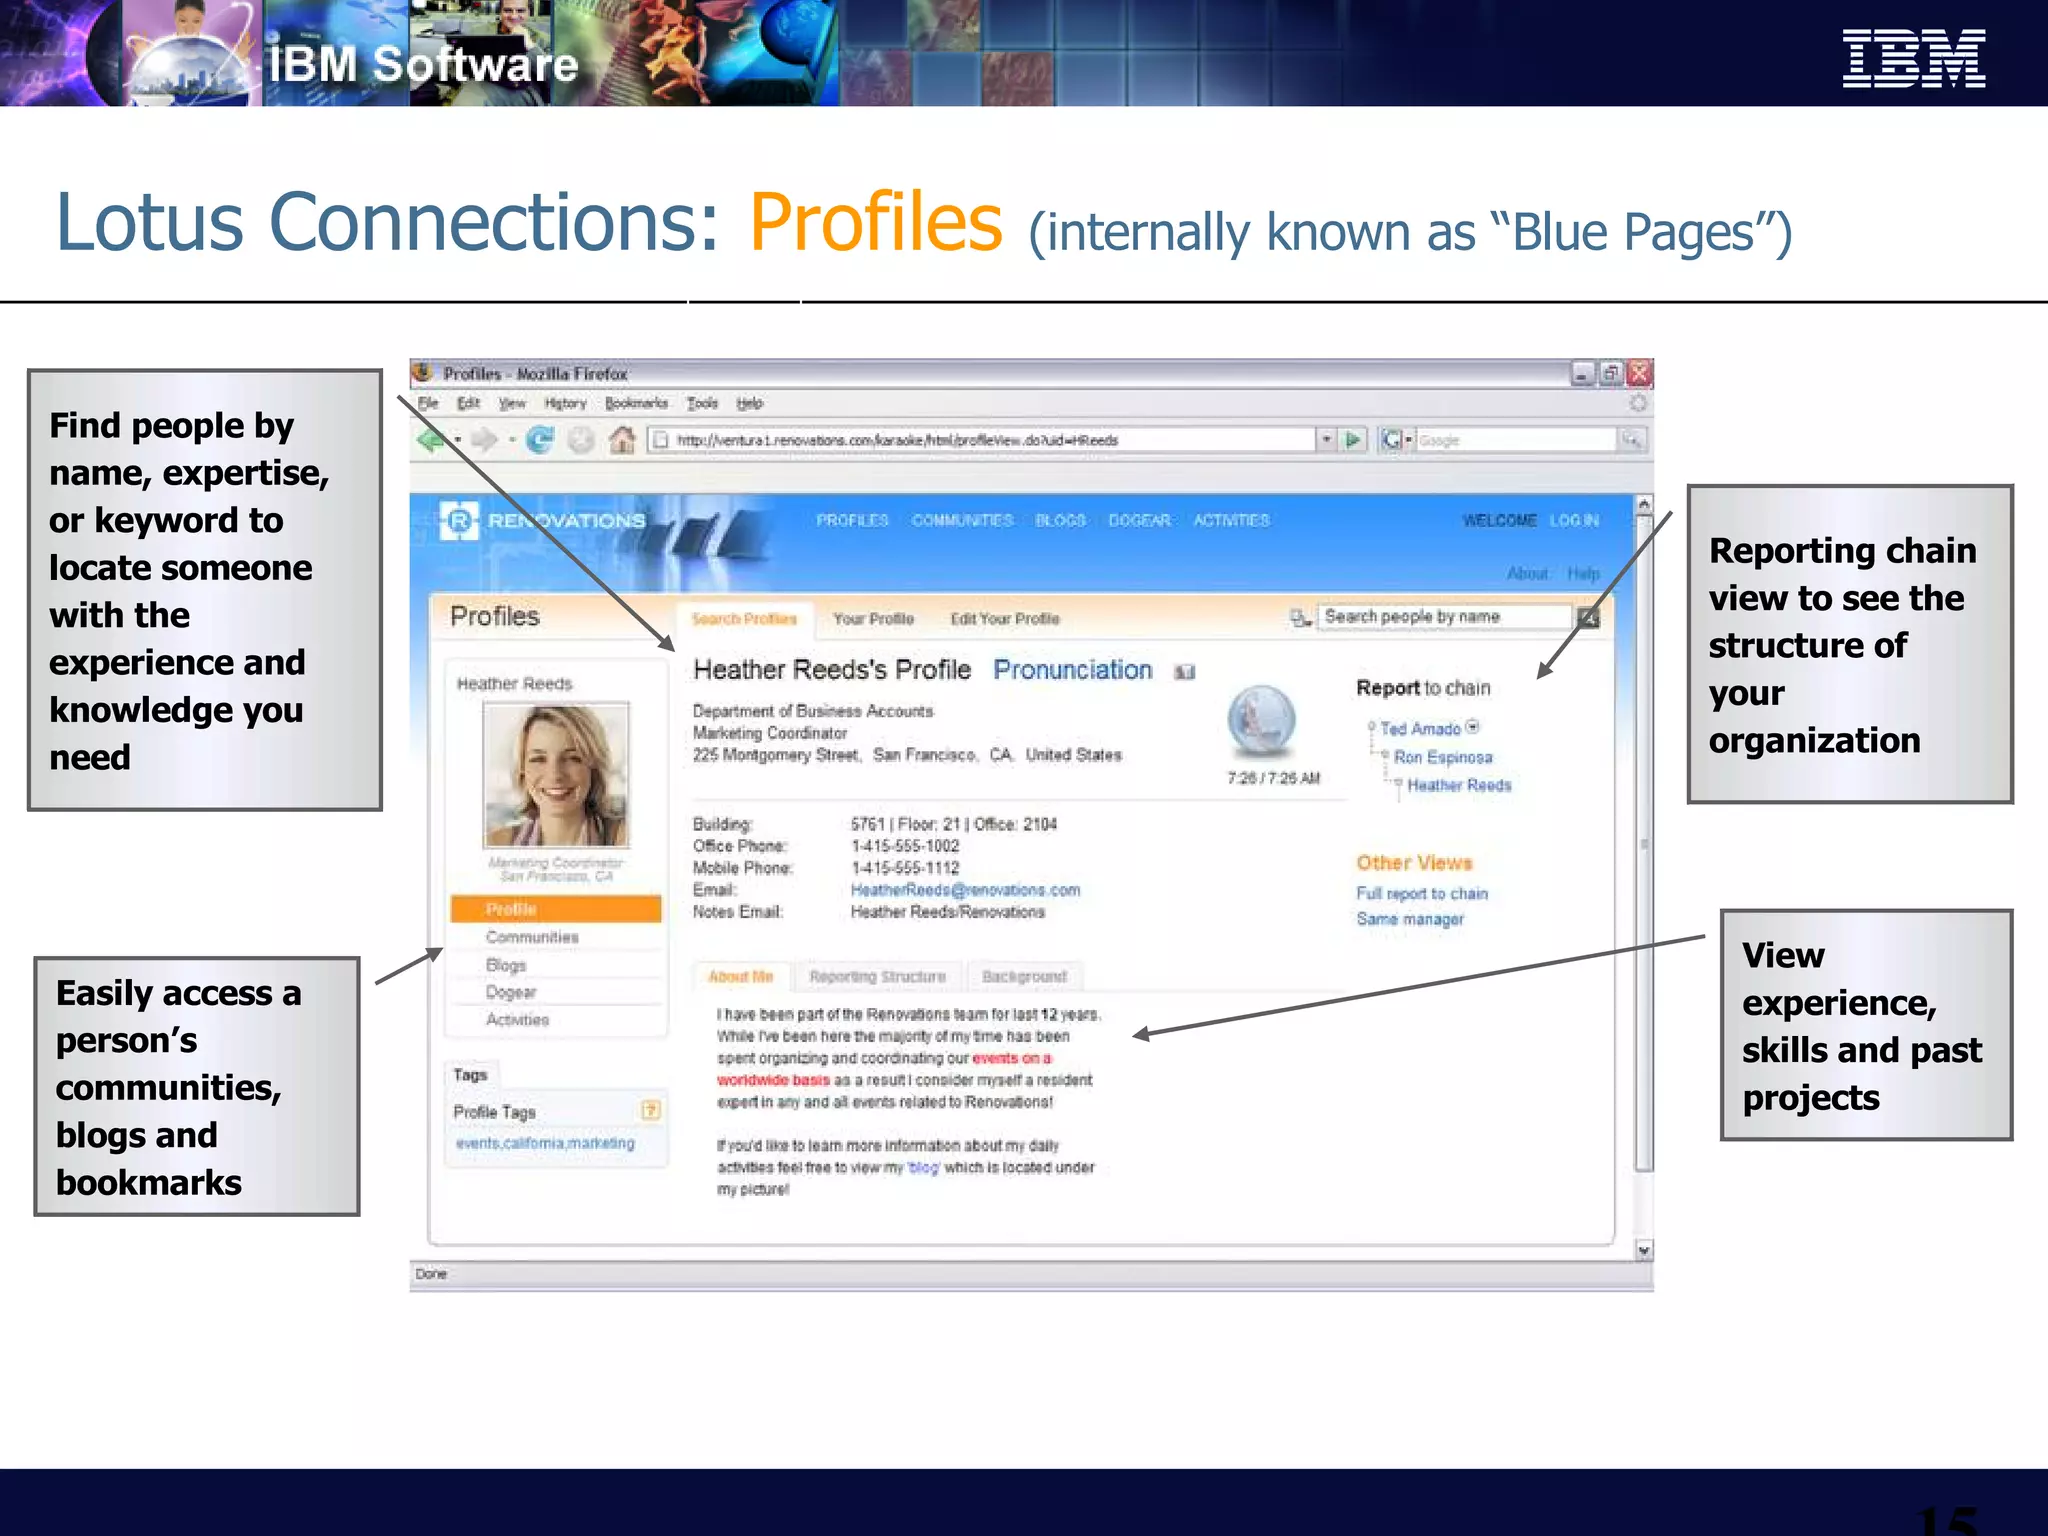The width and height of the screenshot is (2048, 1536).
Task: Click the Google search field
Action: coord(1516,440)
